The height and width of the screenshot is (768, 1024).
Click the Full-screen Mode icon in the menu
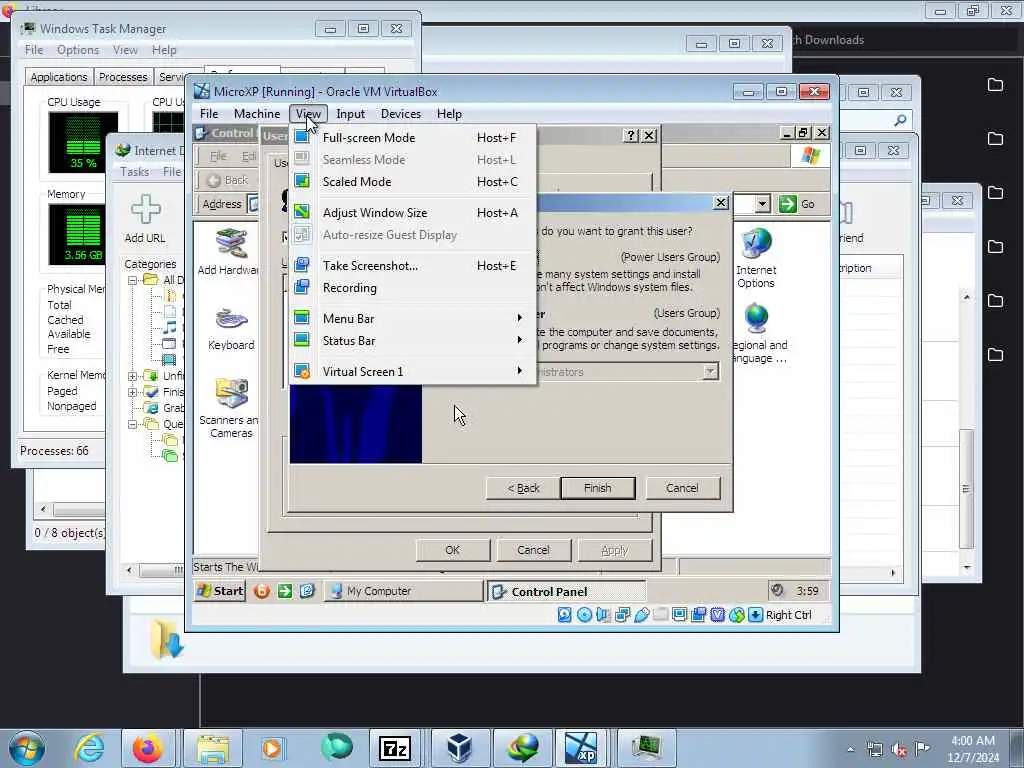coord(302,137)
